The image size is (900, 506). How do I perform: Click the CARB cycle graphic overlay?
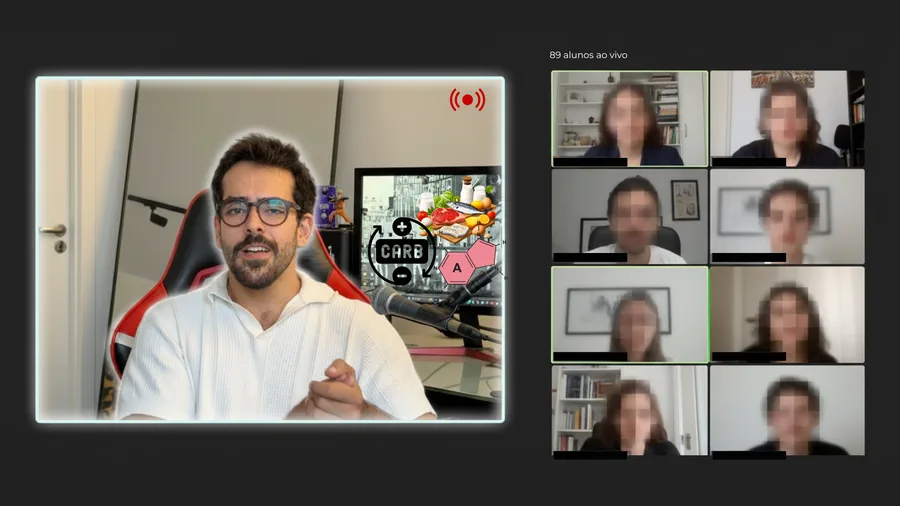coord(402,251)
